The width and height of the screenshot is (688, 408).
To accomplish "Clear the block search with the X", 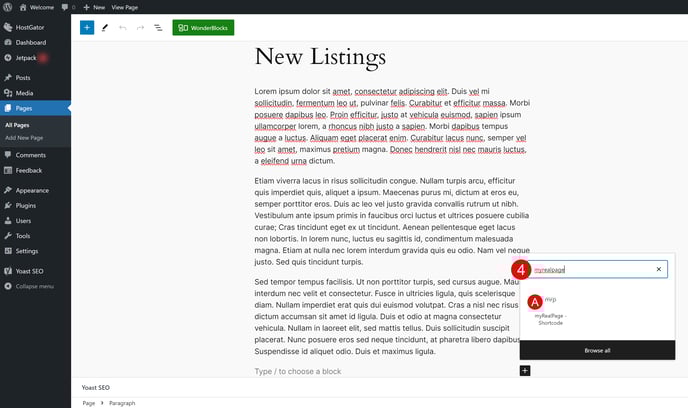I will [659, 269].
